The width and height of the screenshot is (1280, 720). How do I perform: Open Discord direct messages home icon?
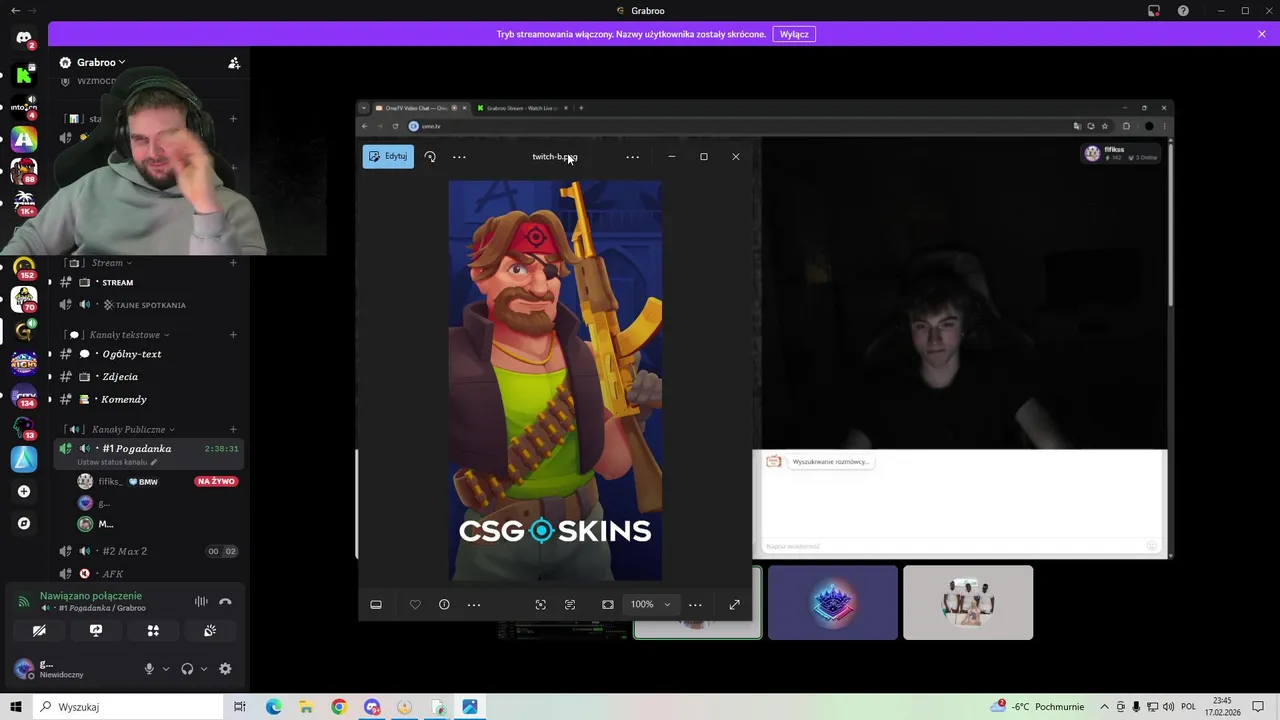click(24, 38)
